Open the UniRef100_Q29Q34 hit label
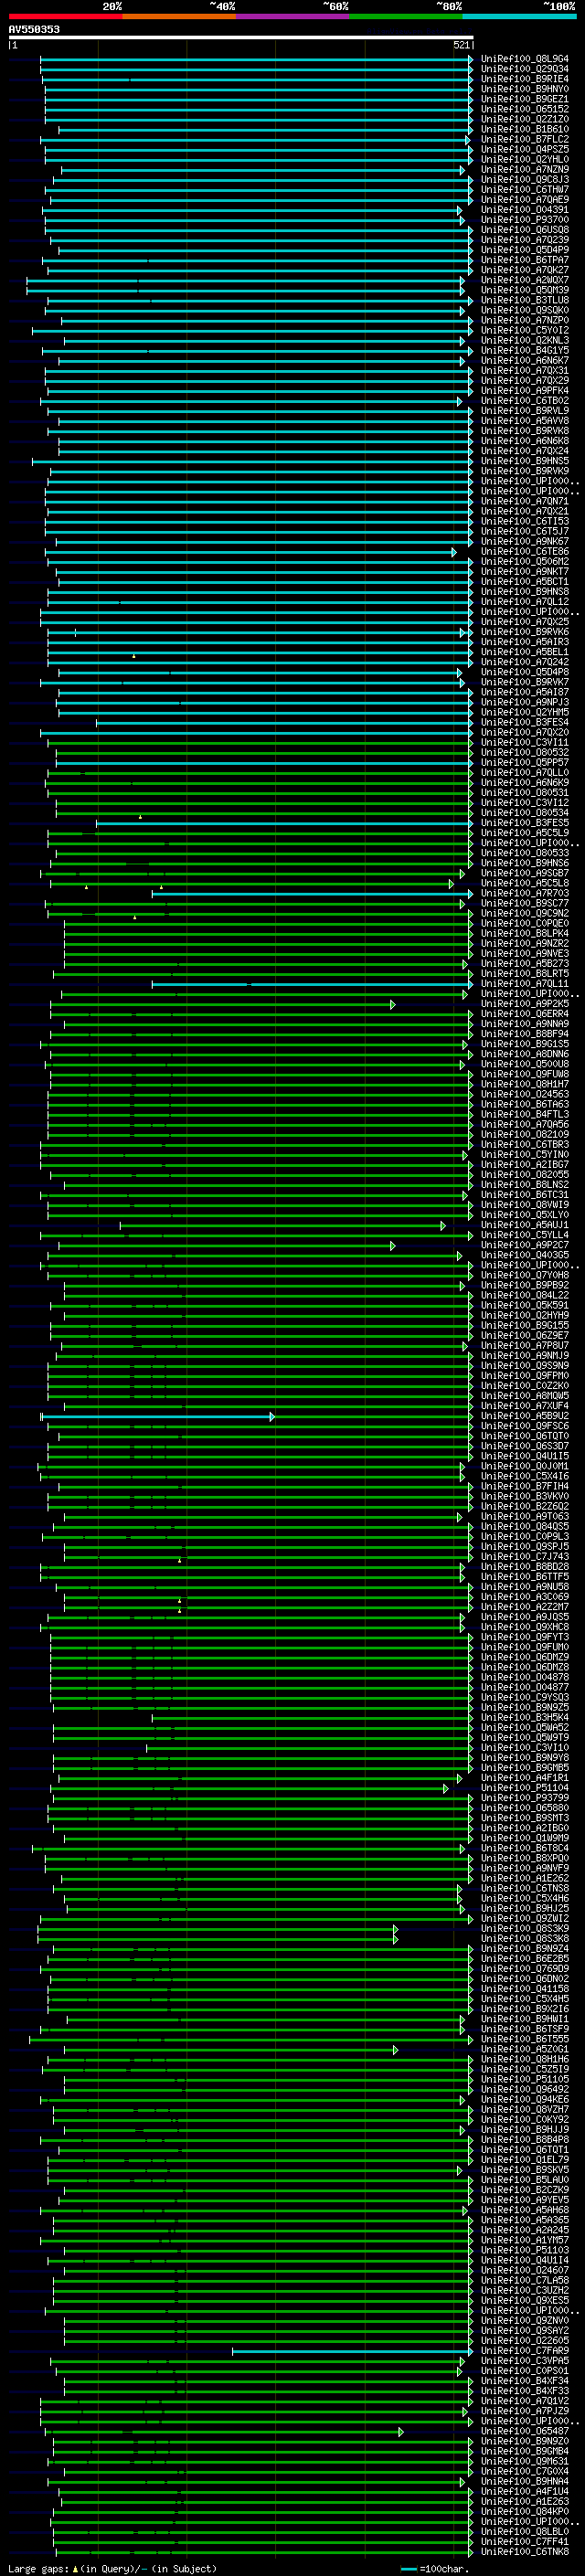 pyautogui.click(x=525, y=69)
